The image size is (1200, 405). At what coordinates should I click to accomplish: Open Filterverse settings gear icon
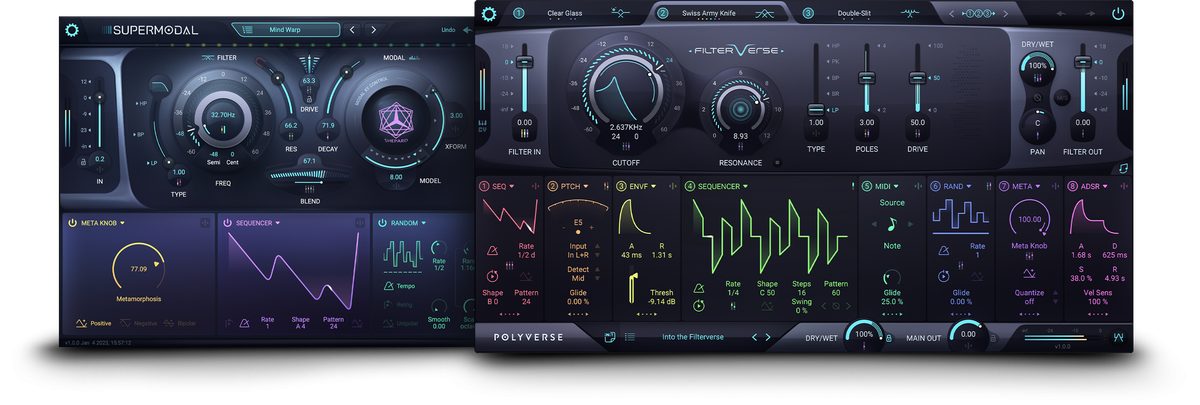[x=489, y=14]
